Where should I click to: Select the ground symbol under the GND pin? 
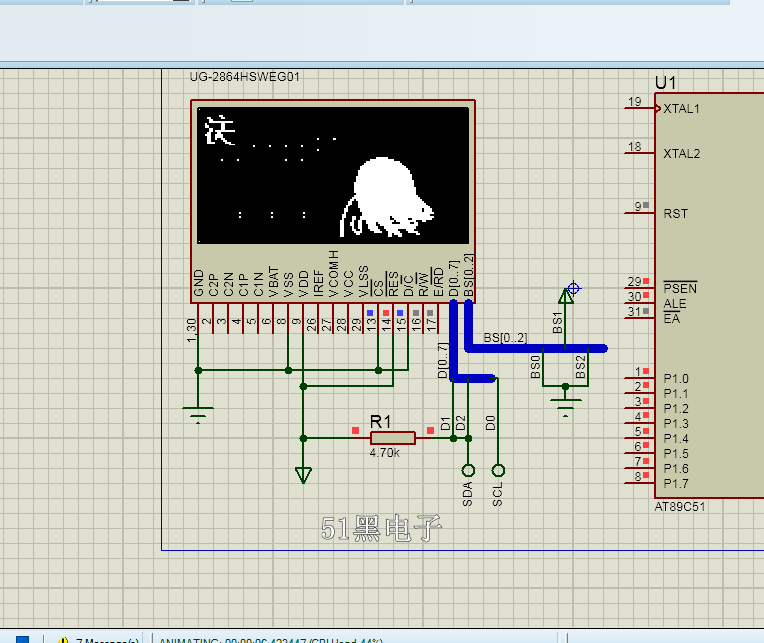coord(198,415)
